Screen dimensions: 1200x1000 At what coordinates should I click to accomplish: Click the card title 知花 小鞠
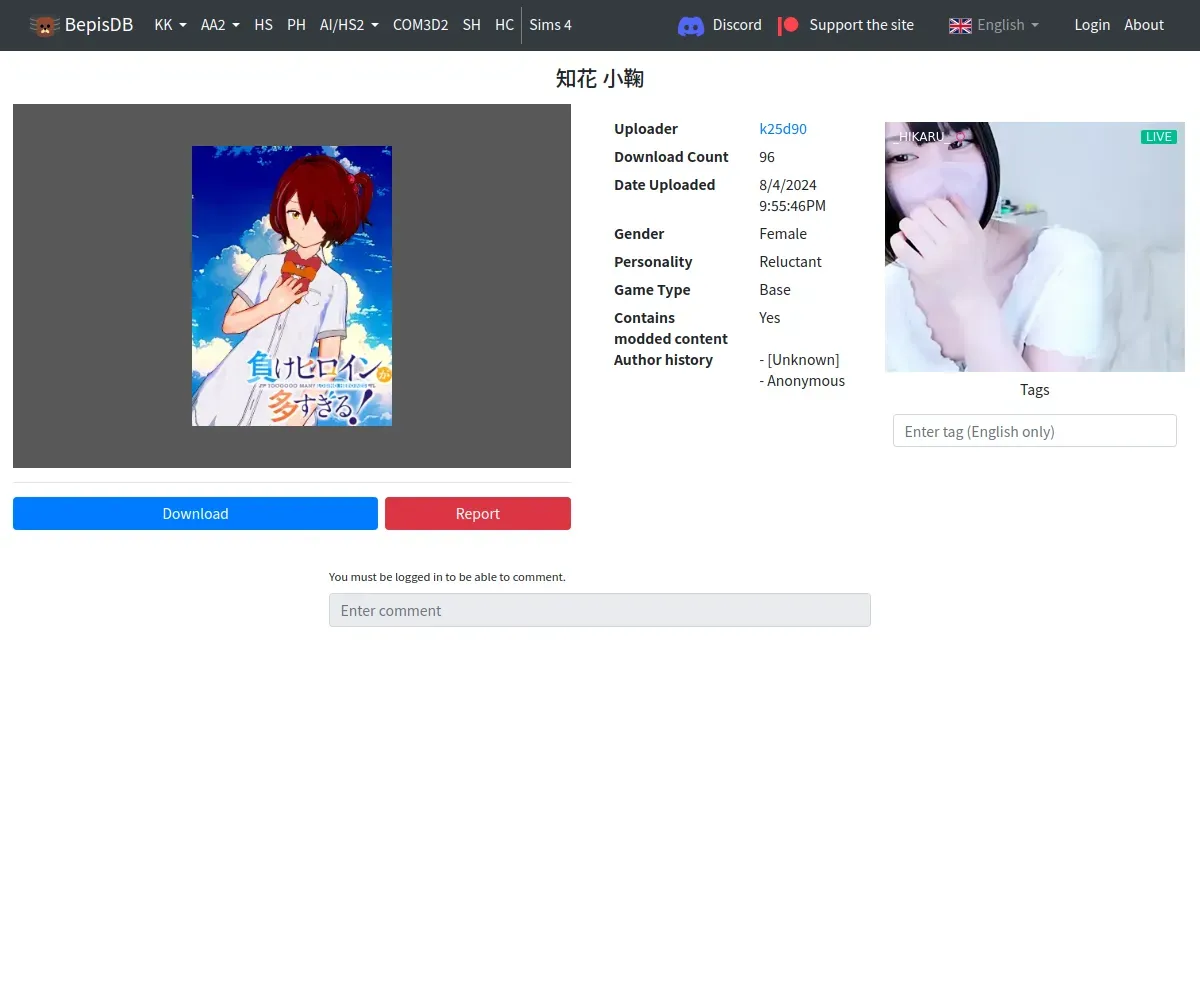coord(600,79)
